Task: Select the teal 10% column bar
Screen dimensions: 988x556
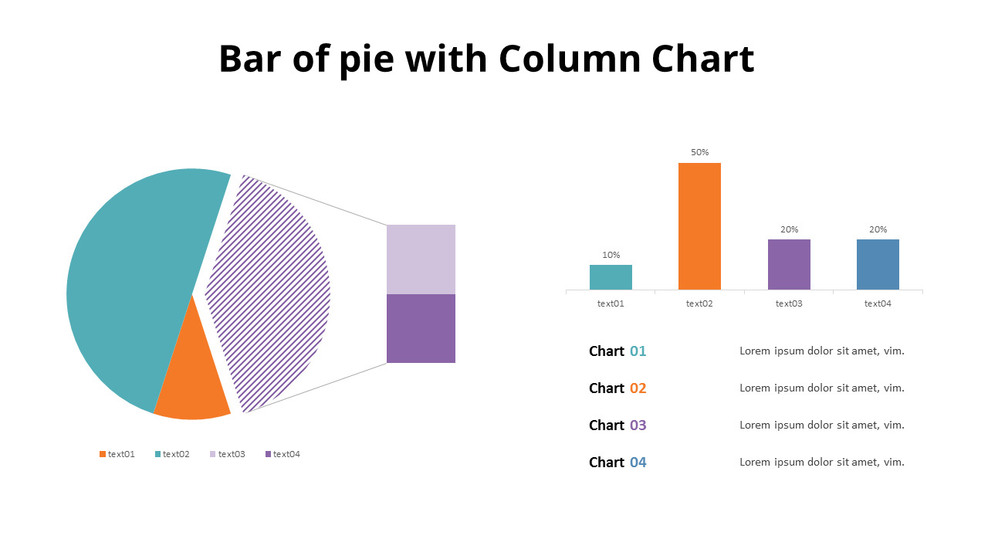Action: click(x=610, y=277)
